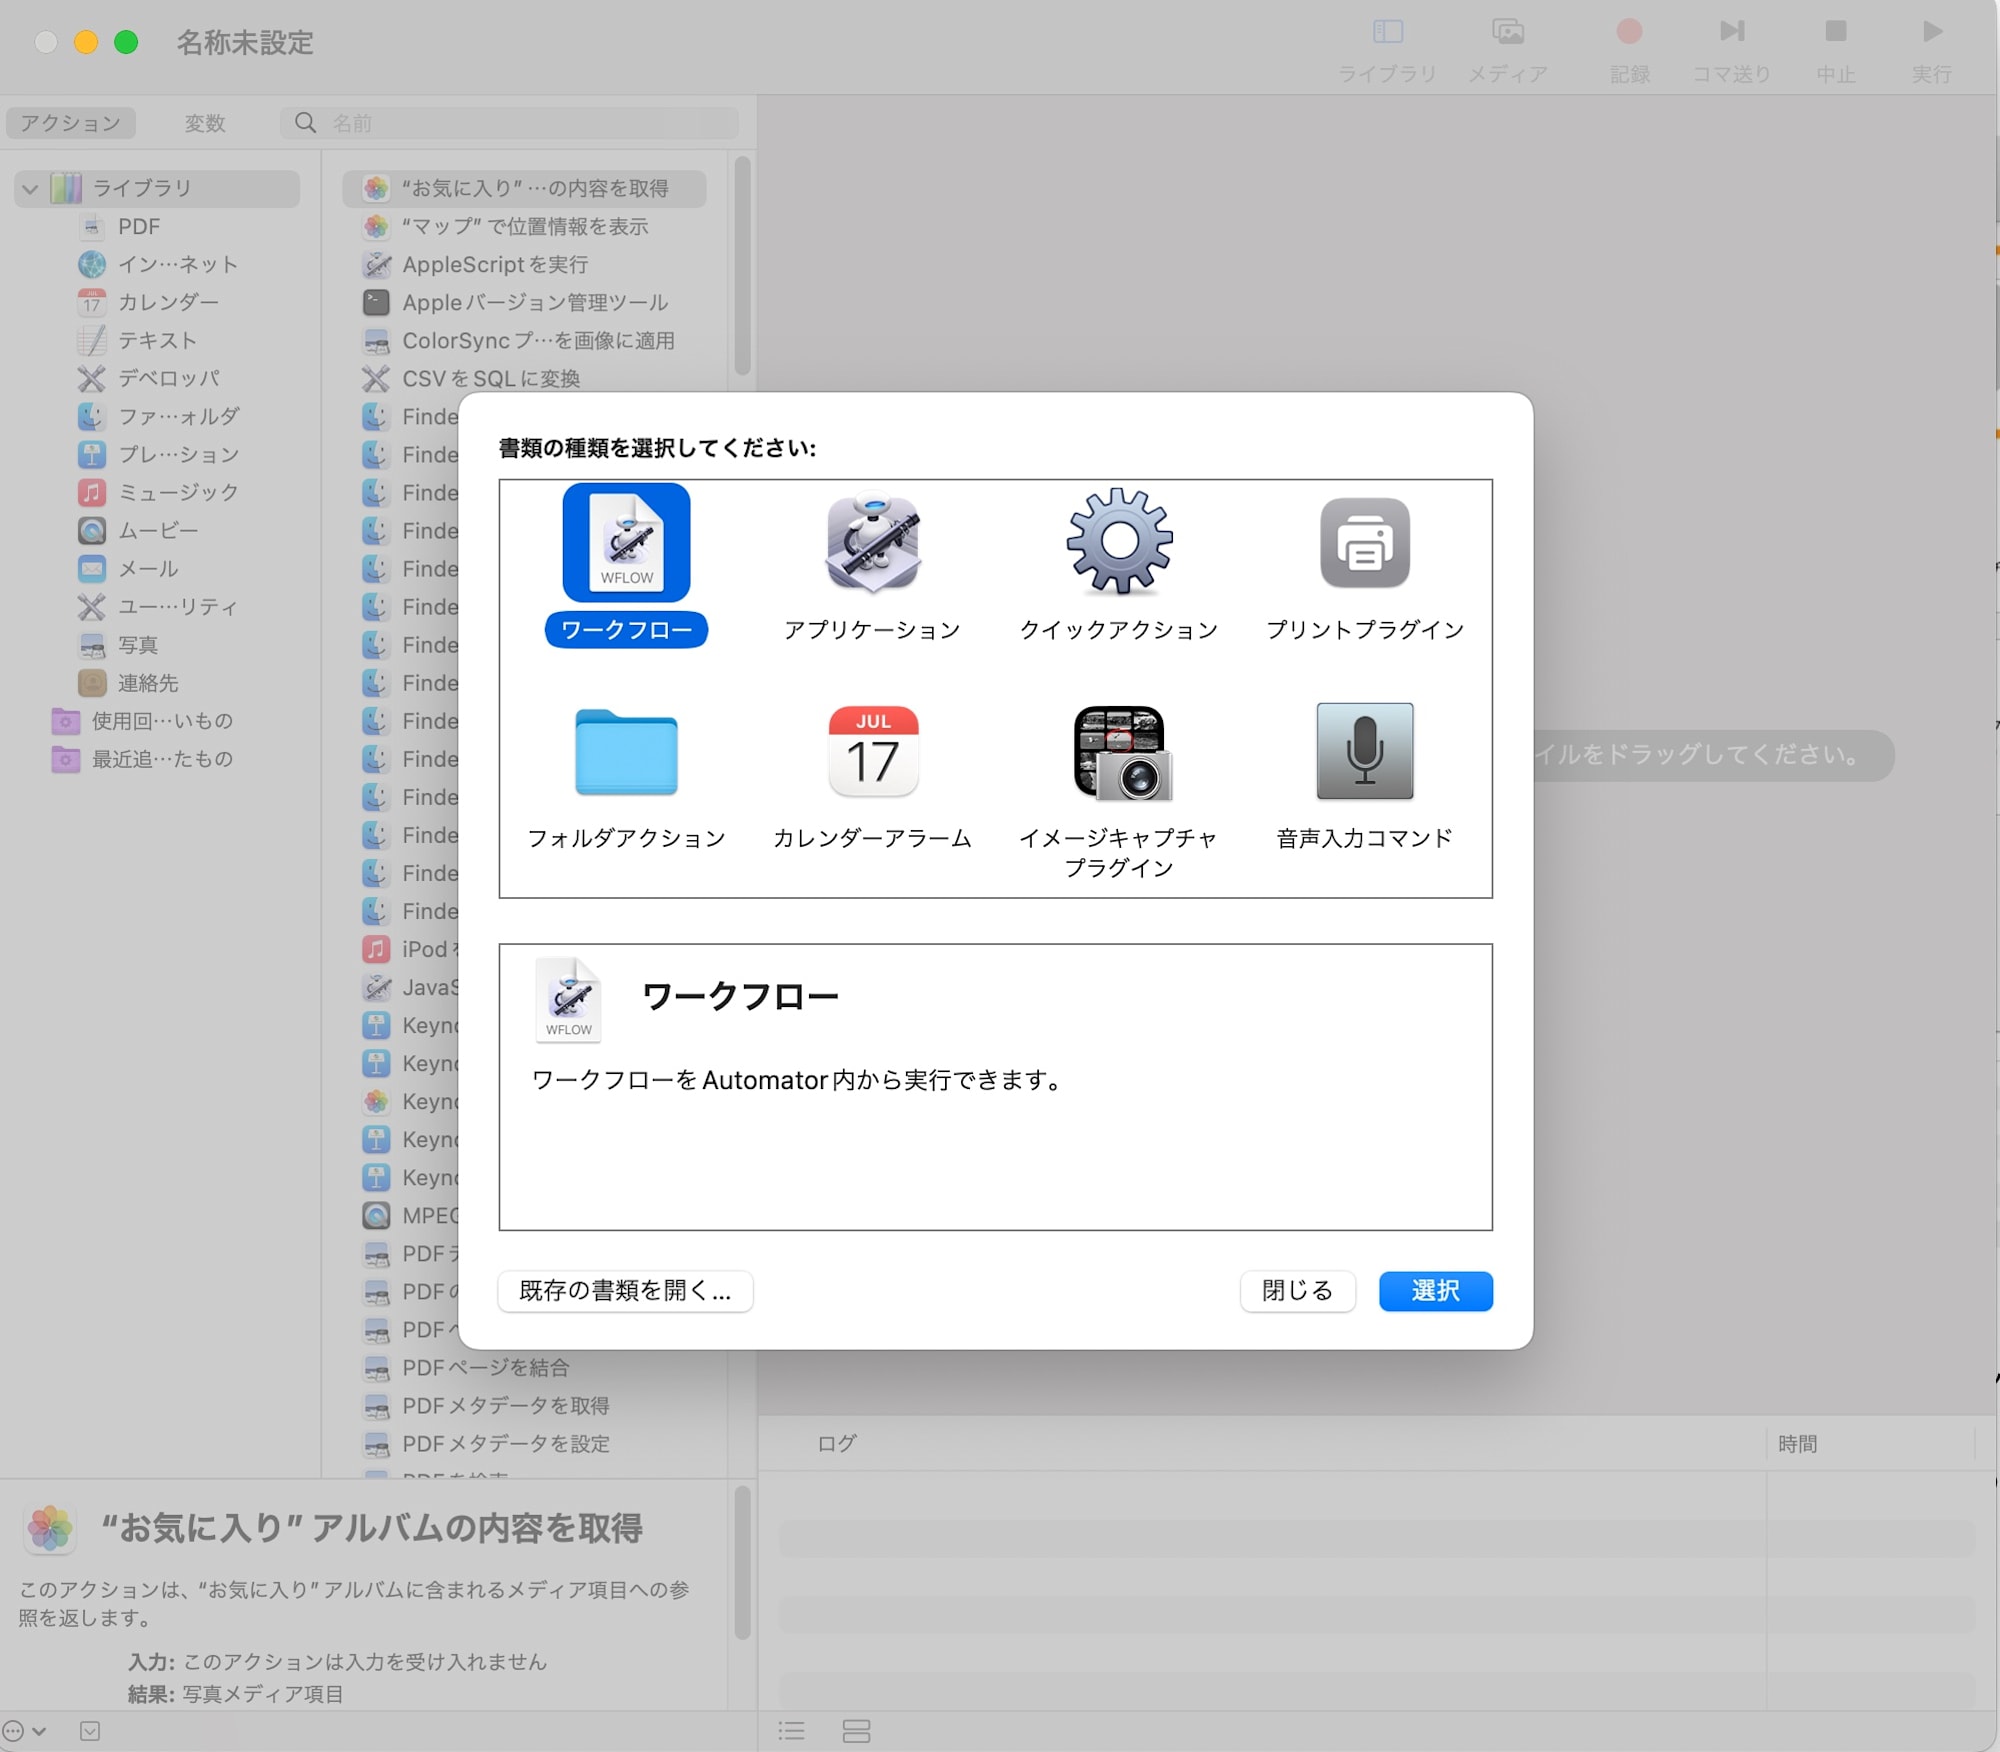Select 写真 category in library

point(118,645)
